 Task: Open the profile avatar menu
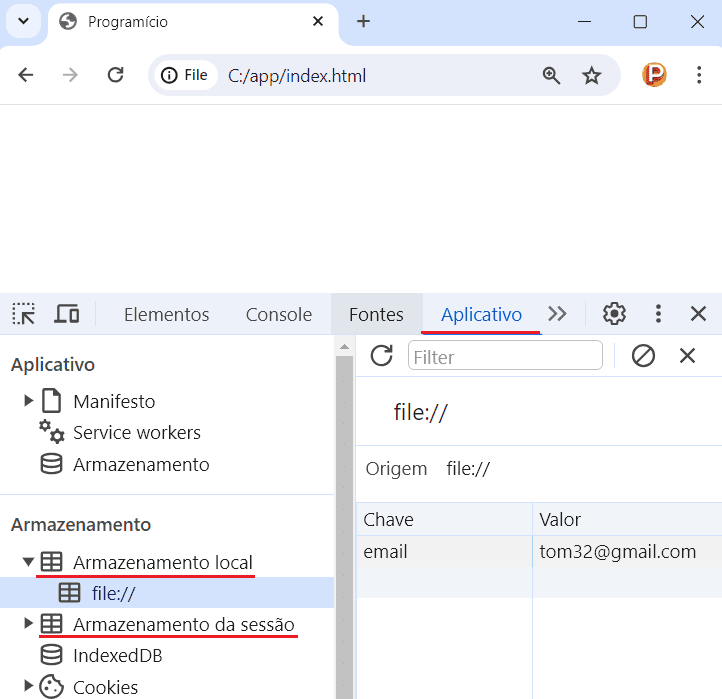click(x=654, y=75)
